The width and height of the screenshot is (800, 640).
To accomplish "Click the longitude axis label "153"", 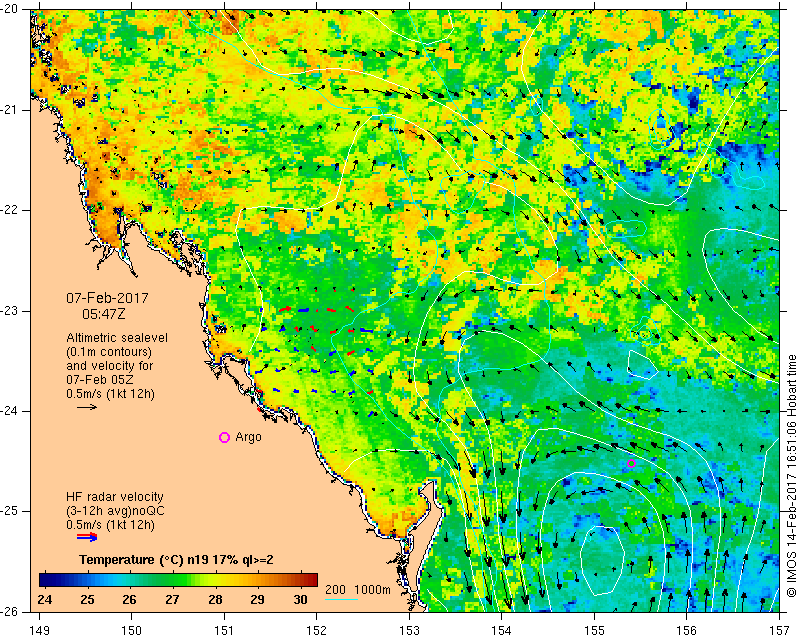I will coord(409,632).
